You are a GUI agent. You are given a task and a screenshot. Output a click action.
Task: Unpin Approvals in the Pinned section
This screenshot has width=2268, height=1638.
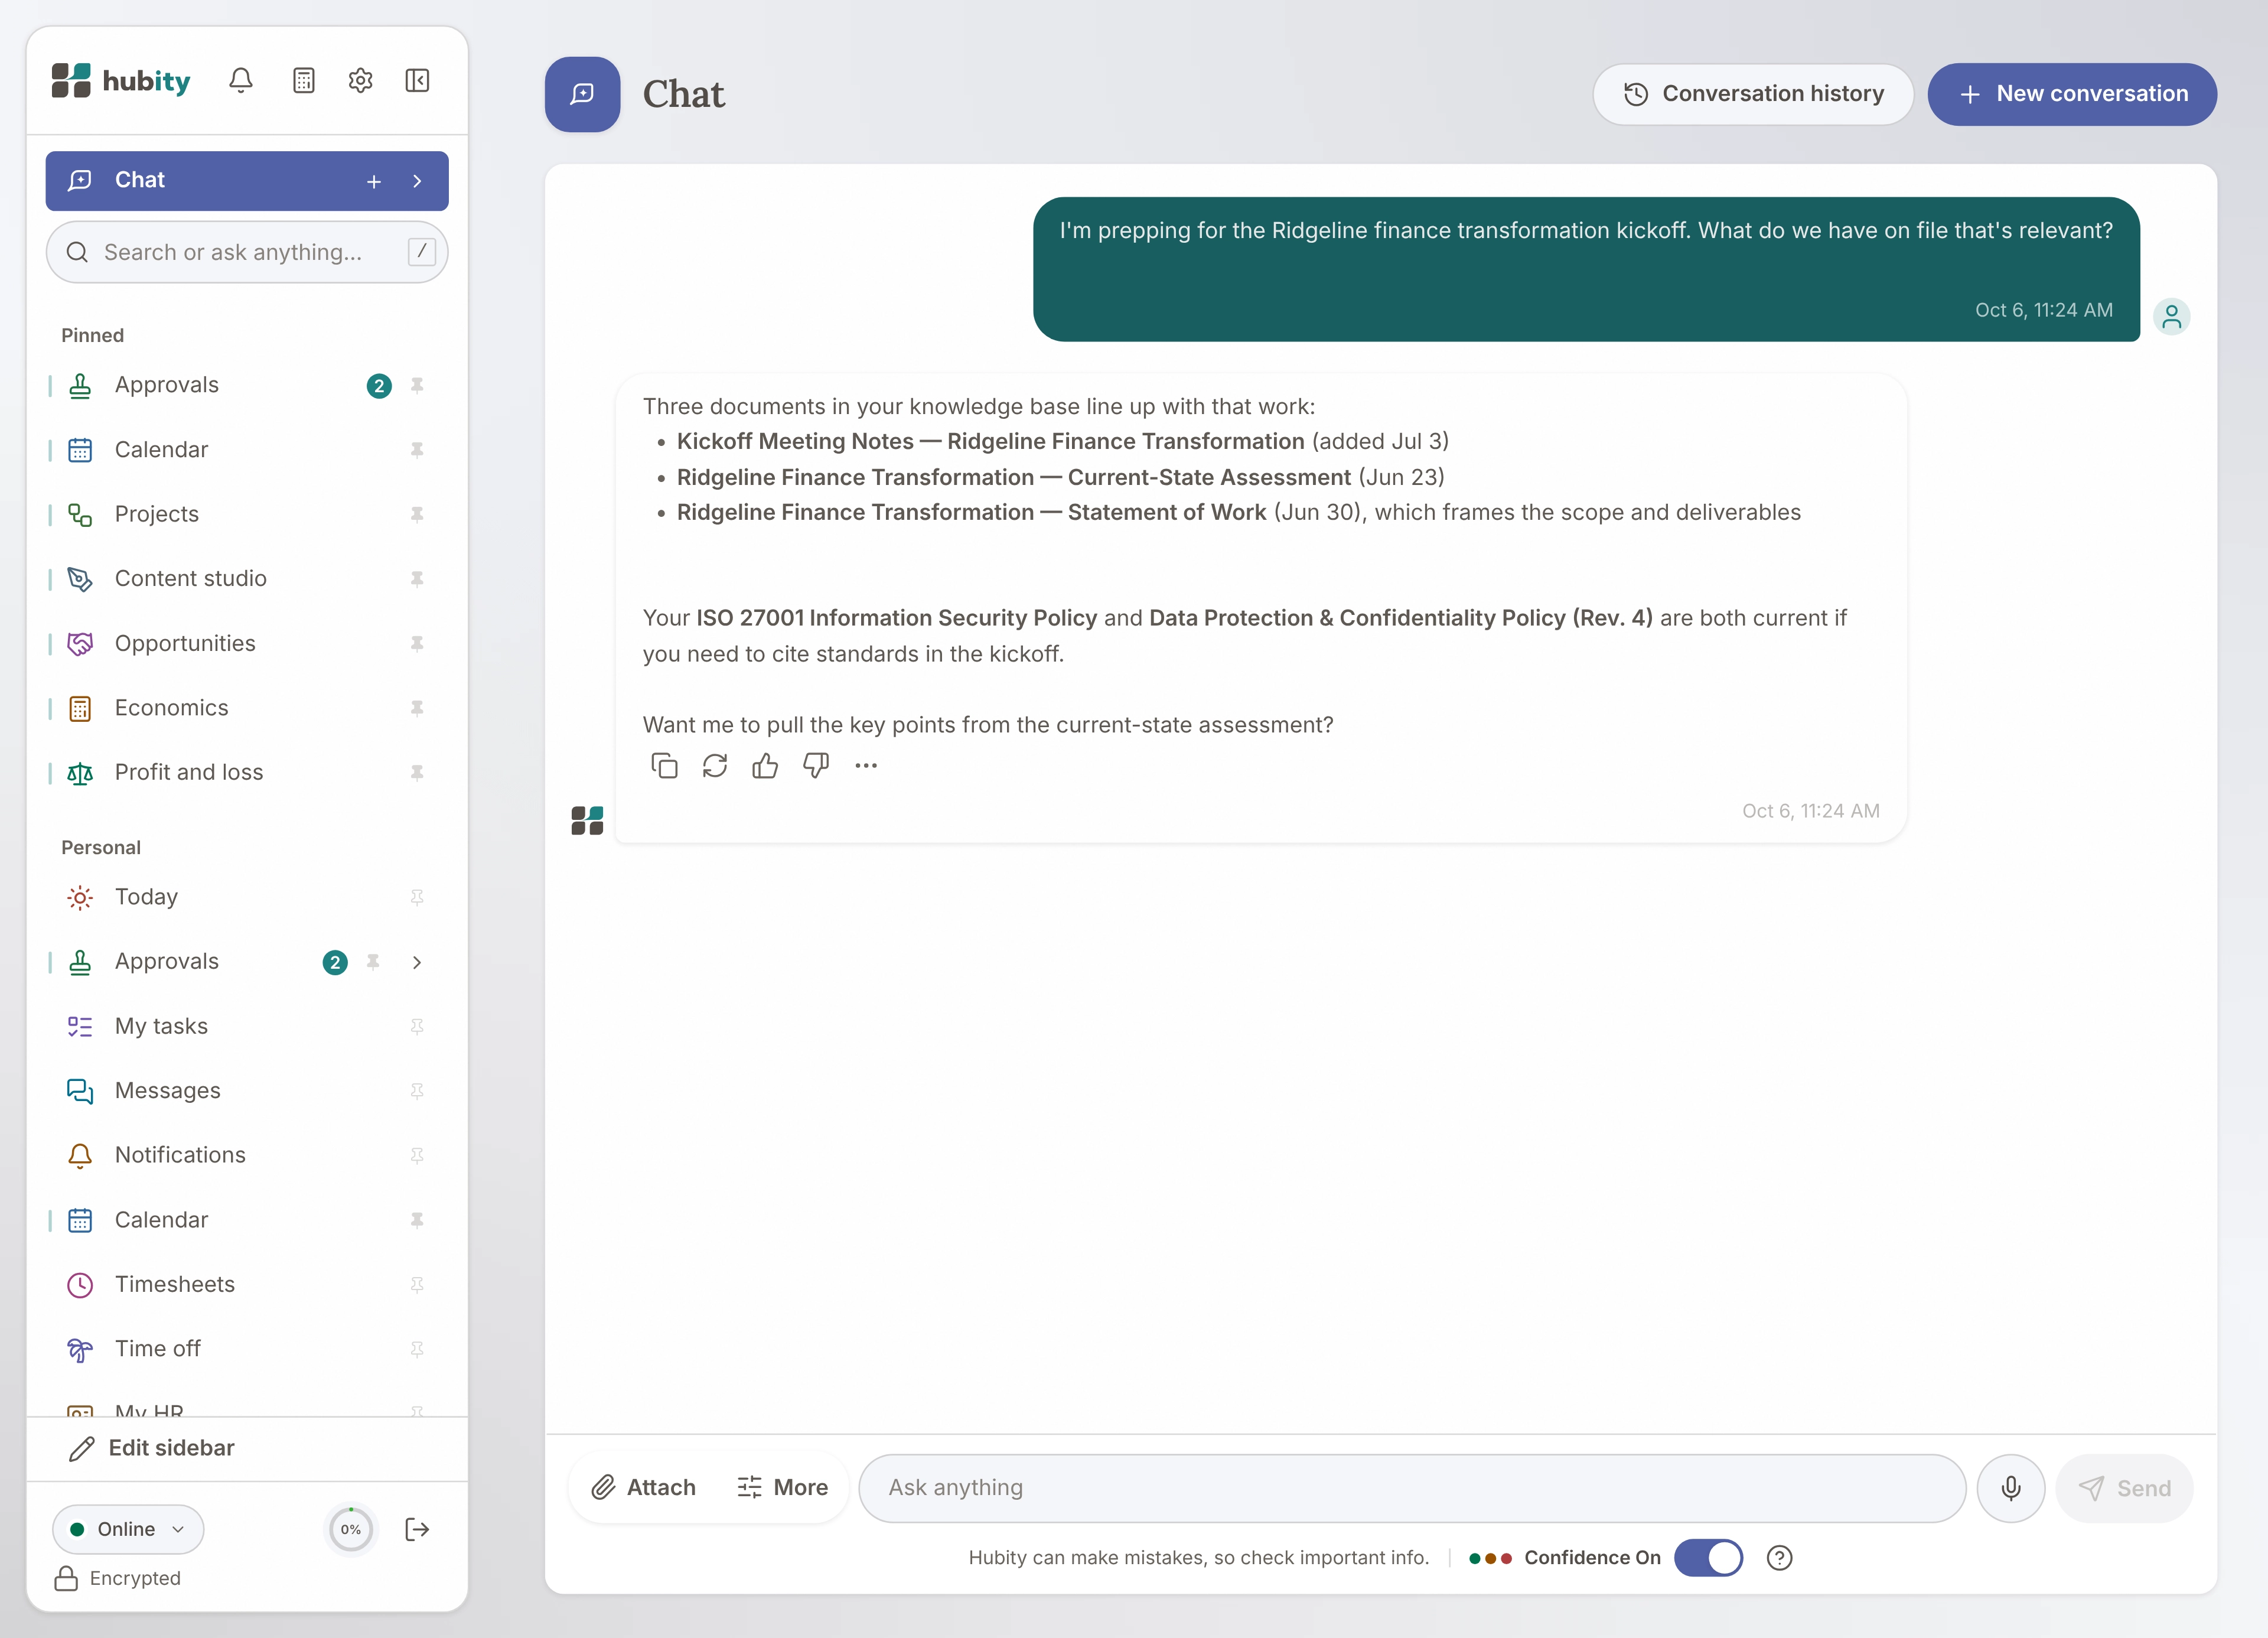[x=418, y=386]
